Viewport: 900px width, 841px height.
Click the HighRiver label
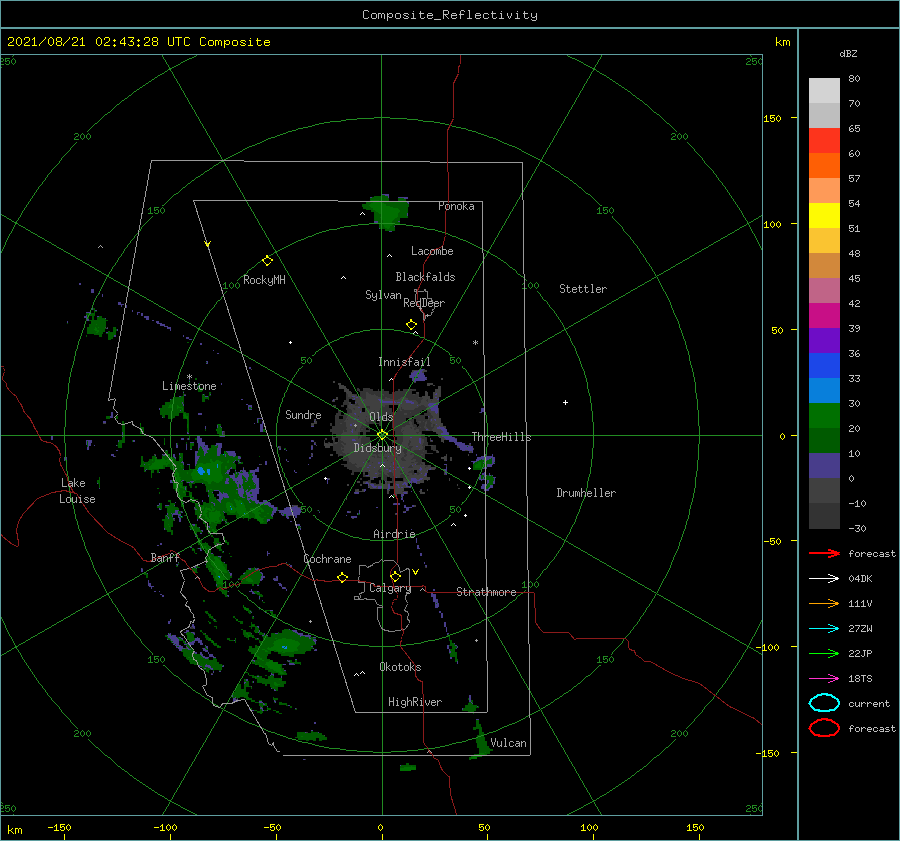tap(415, 702)
